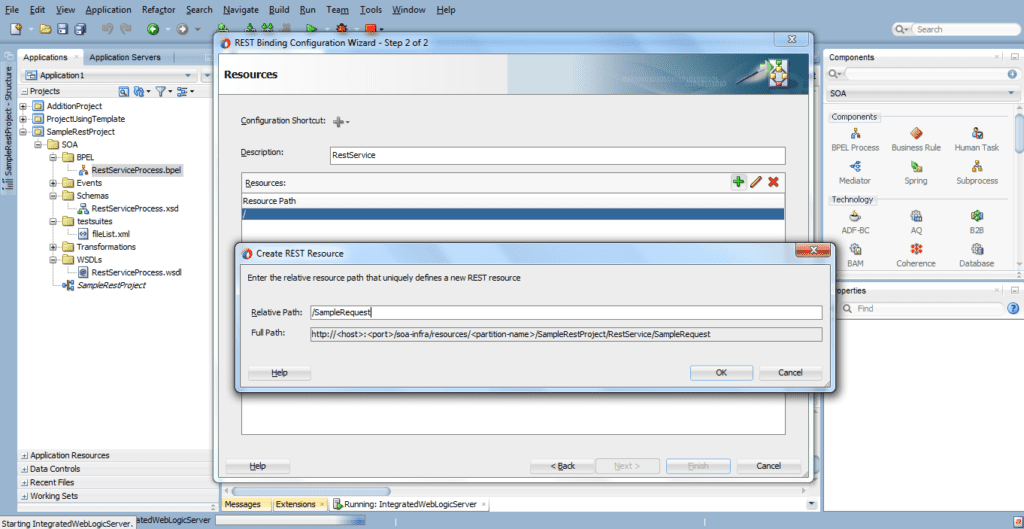Select the Running: IntegratedWebLogicServer tab
Viewport: 1024px width, 529px height.
409,504
